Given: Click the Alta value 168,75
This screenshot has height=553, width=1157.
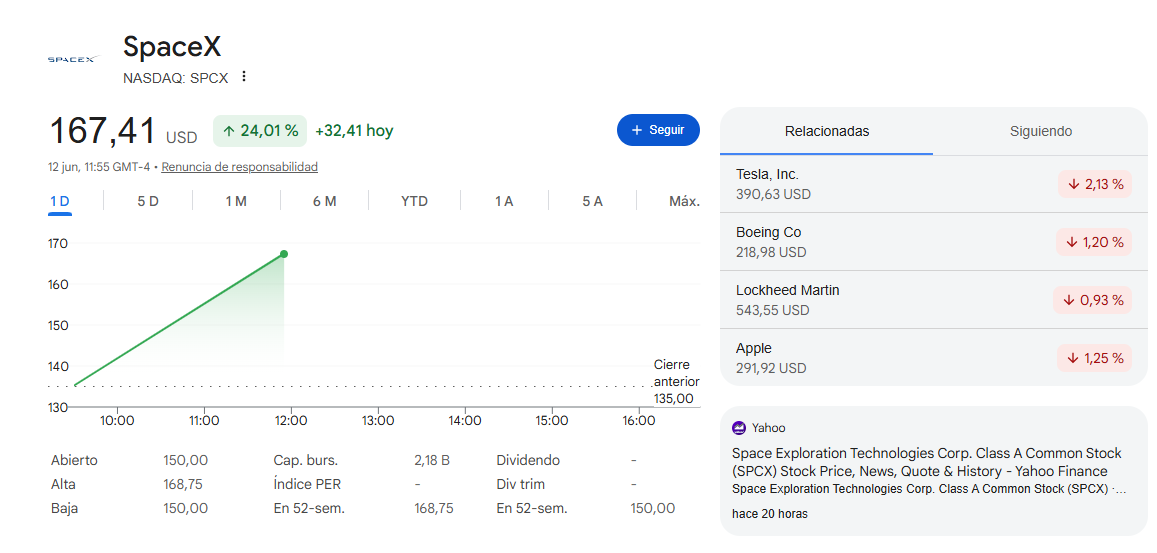Looking at the screenshot, I should [x=183, y=485].
